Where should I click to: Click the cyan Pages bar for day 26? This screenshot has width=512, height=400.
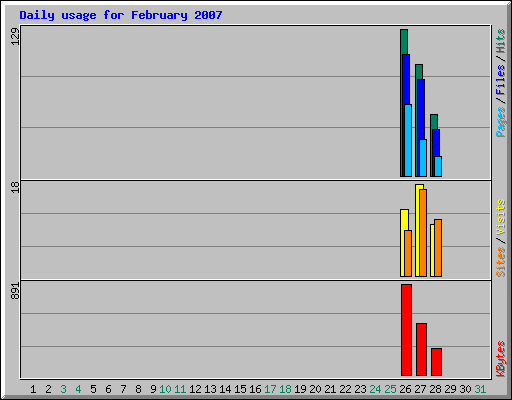[408, 140]
